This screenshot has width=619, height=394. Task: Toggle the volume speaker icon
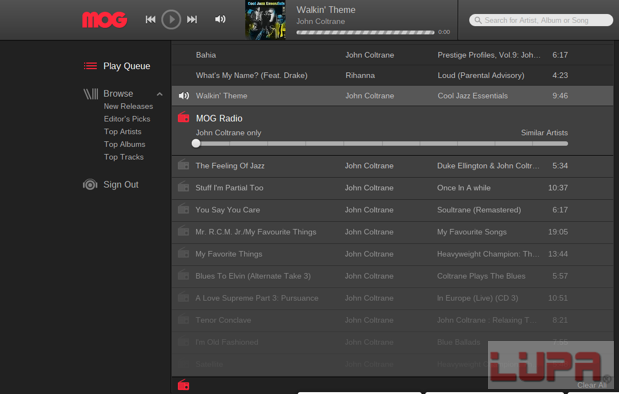coord(220,19)
